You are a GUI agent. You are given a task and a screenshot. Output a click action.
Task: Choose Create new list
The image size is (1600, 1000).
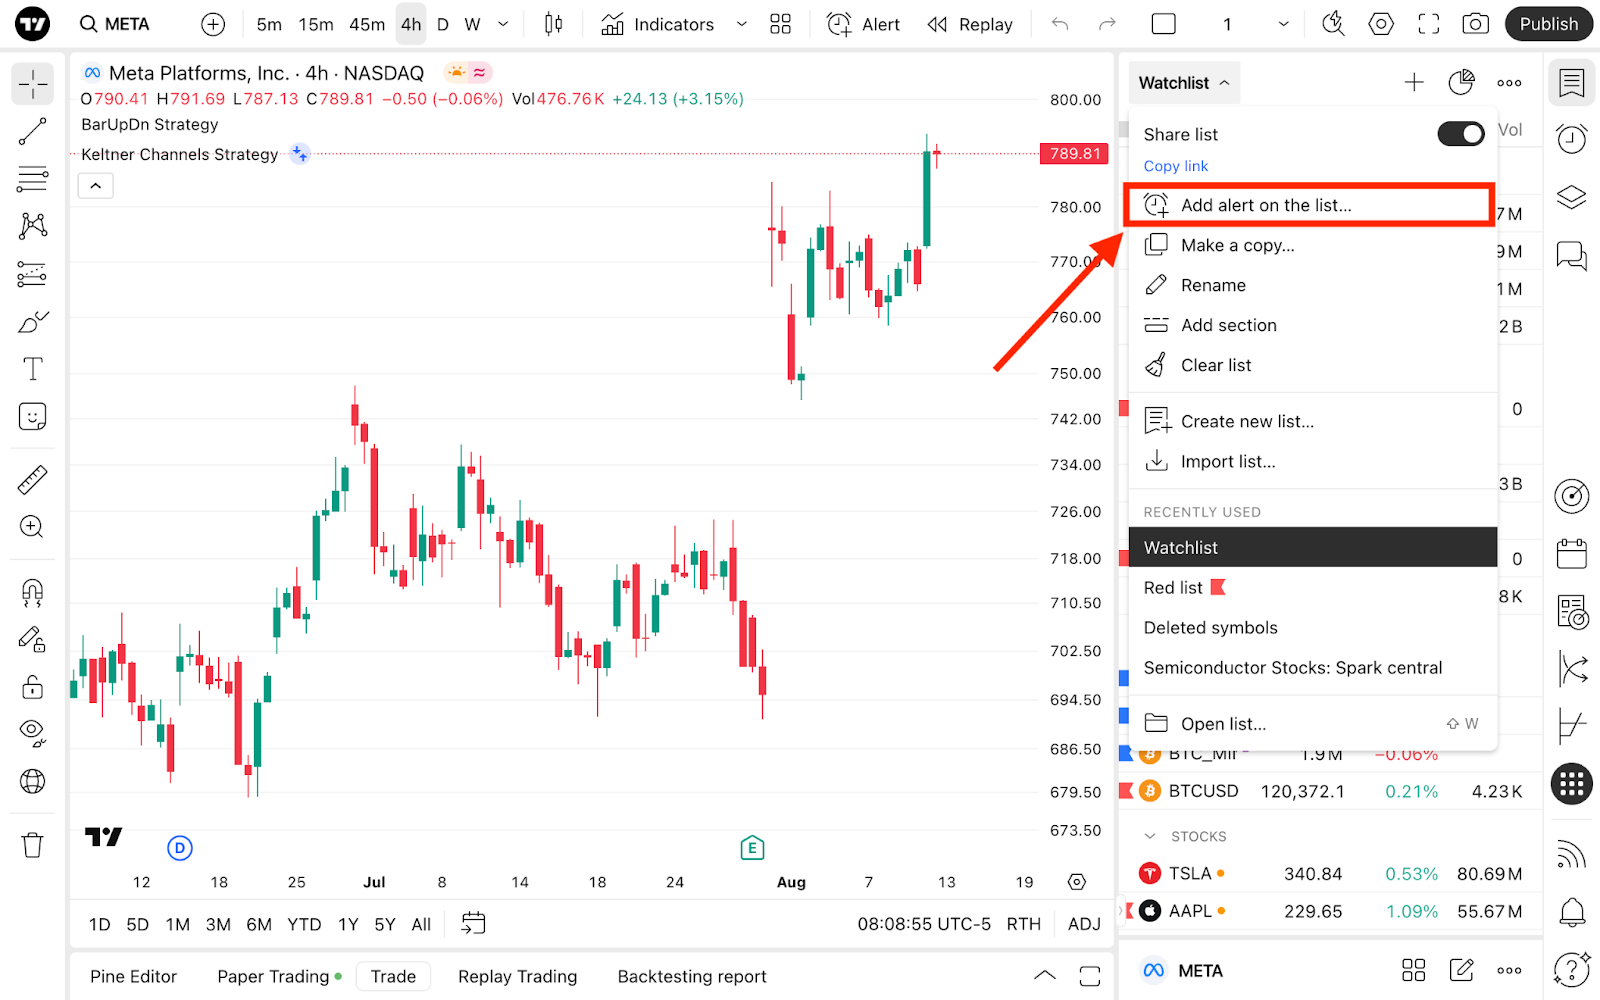[x=1313, y=421]
